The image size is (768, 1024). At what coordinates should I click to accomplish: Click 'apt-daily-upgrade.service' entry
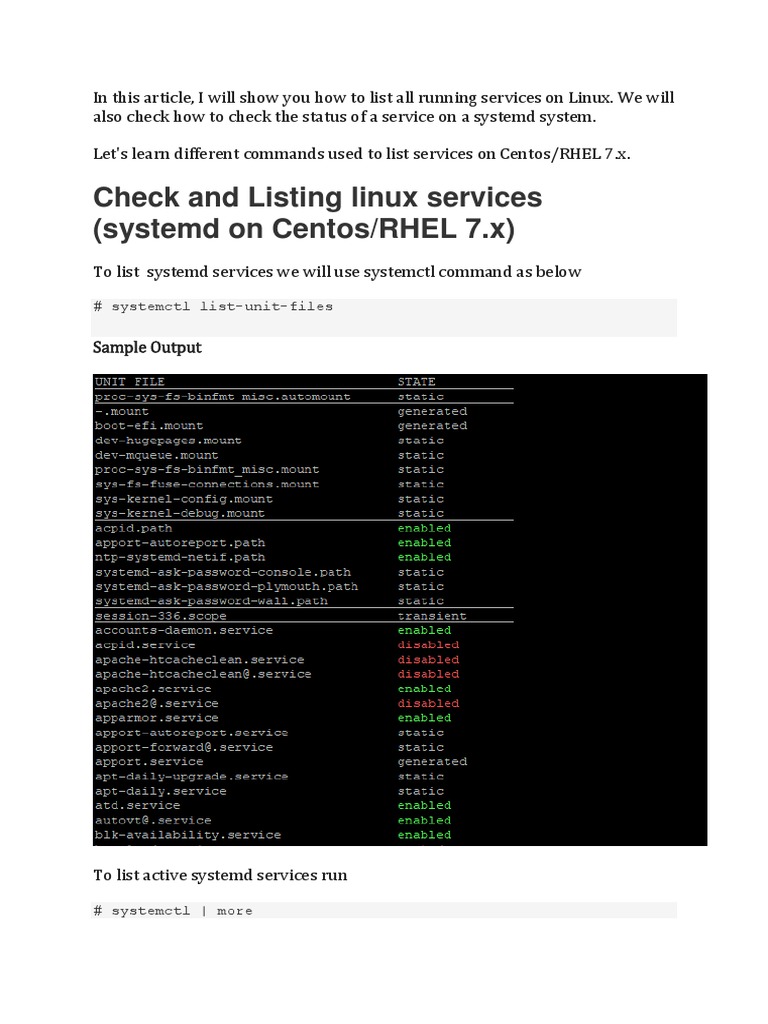pos(191,776)
